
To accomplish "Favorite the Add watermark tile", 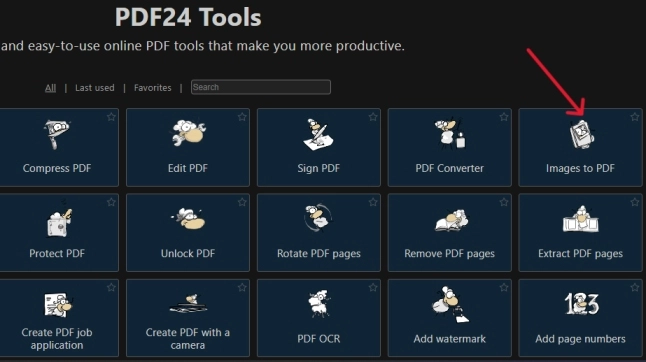I will (x=504, y=287).
